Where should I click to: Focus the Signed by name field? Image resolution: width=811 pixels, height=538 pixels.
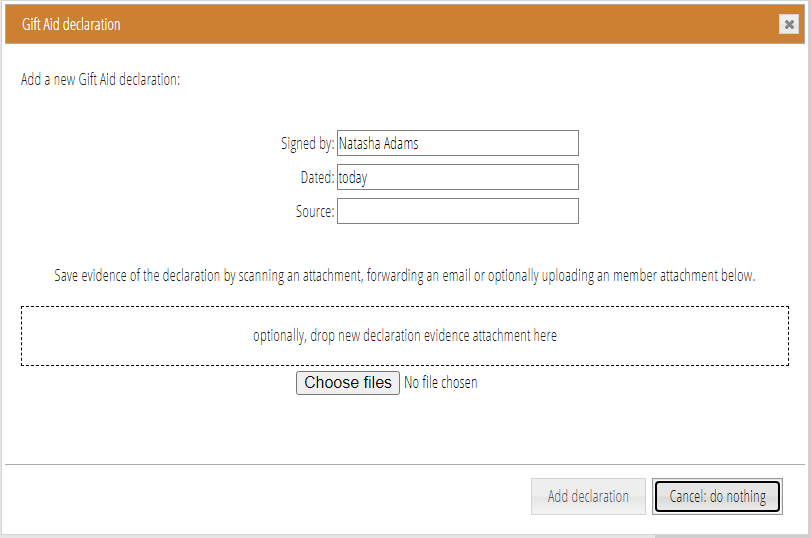(458, 143)
